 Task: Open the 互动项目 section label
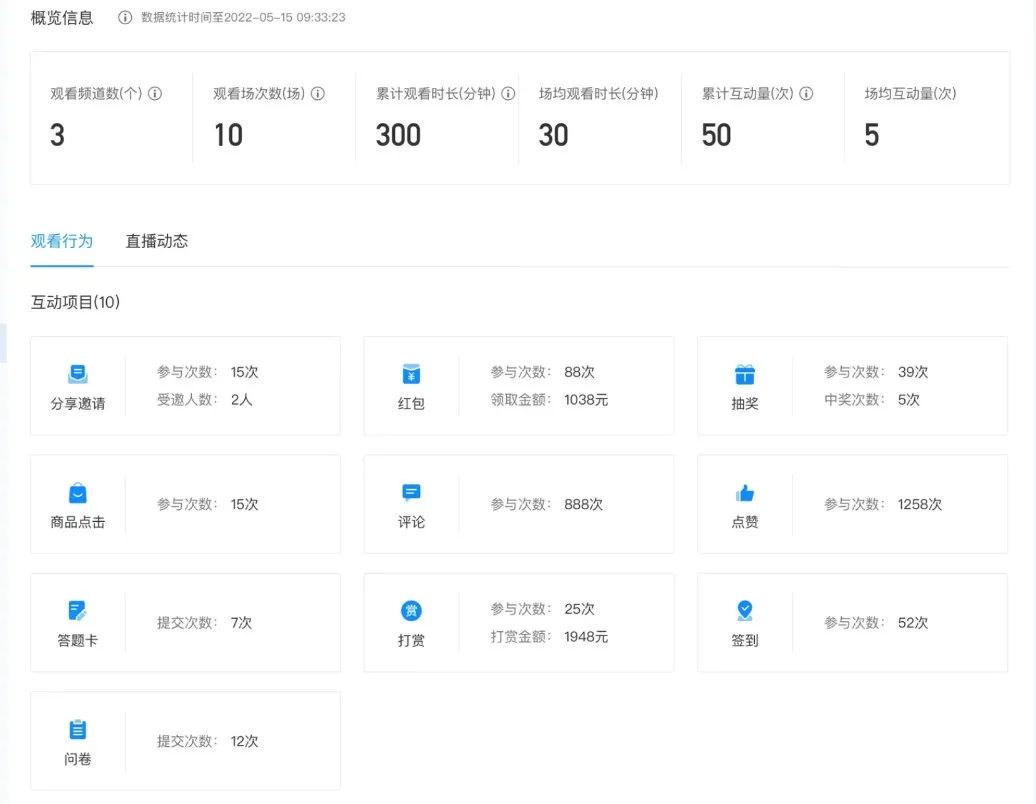(73, 302)
